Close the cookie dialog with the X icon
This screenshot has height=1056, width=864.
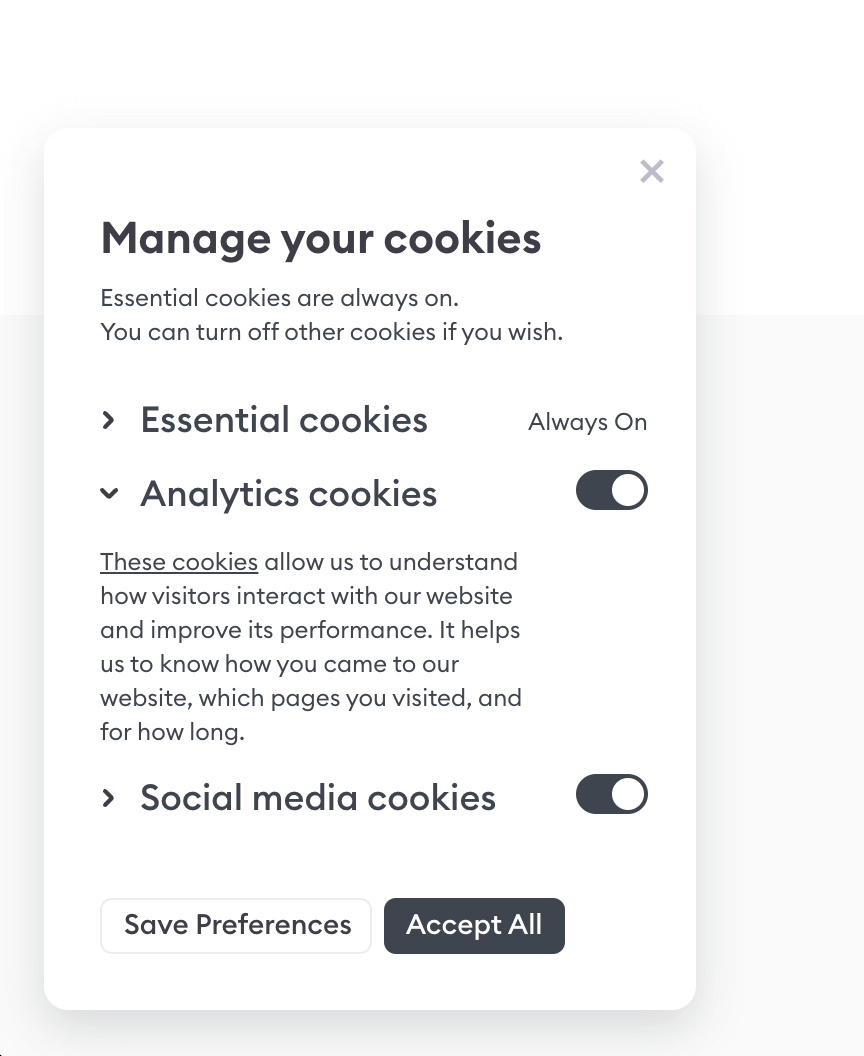(x=652, y=172)
